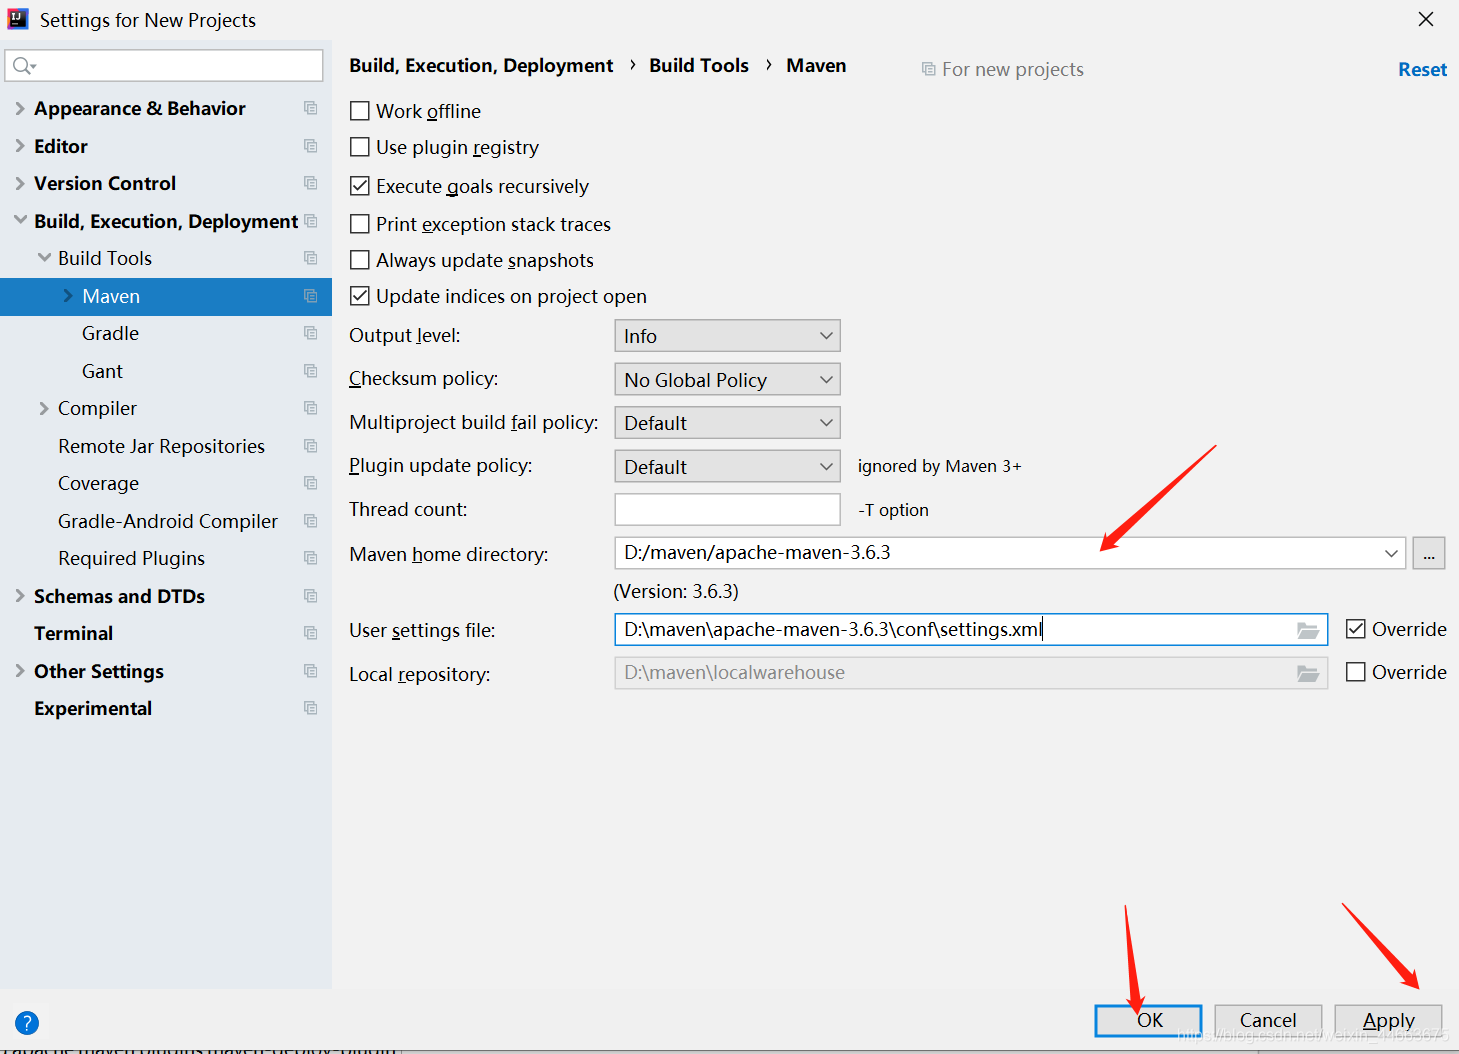Screen dimensions: 1459x1054
Task: Collapse the Build Tools node
Action: [x=44, y=258]
